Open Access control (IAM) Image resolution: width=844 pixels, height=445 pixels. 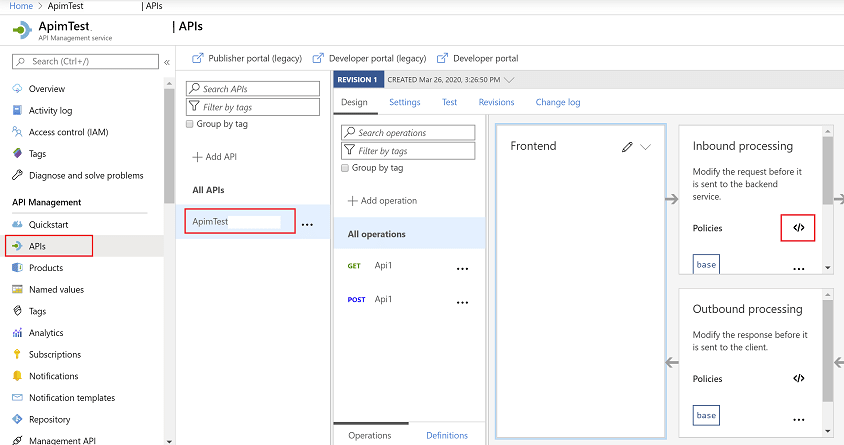(68, 132)
